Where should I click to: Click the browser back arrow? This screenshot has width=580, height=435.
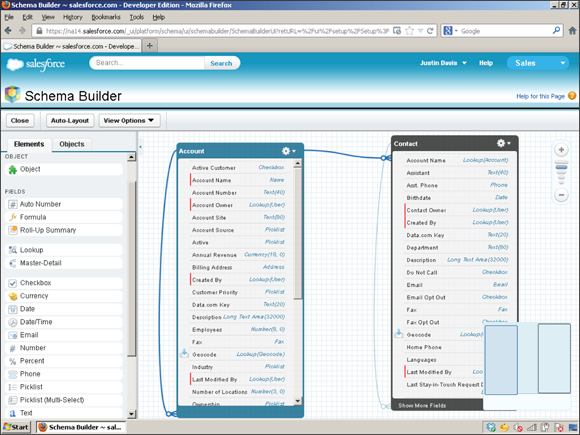[x=8, y=31]
